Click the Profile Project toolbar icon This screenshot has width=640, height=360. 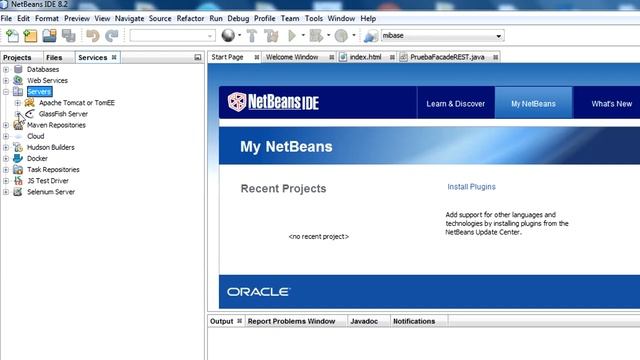point(341,36)
